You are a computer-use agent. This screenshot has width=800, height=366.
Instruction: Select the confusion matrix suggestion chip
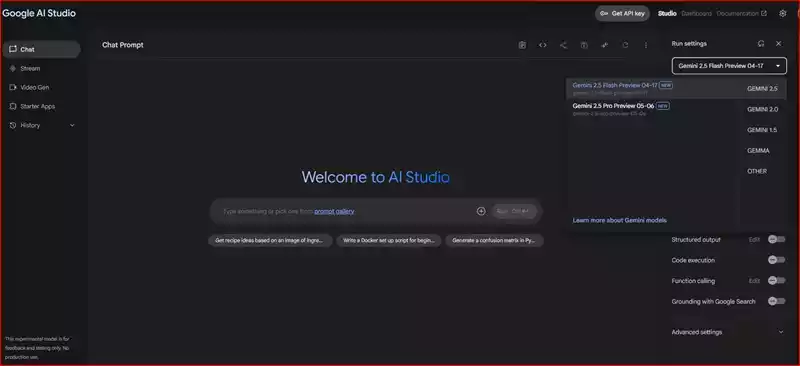point(494,240)
